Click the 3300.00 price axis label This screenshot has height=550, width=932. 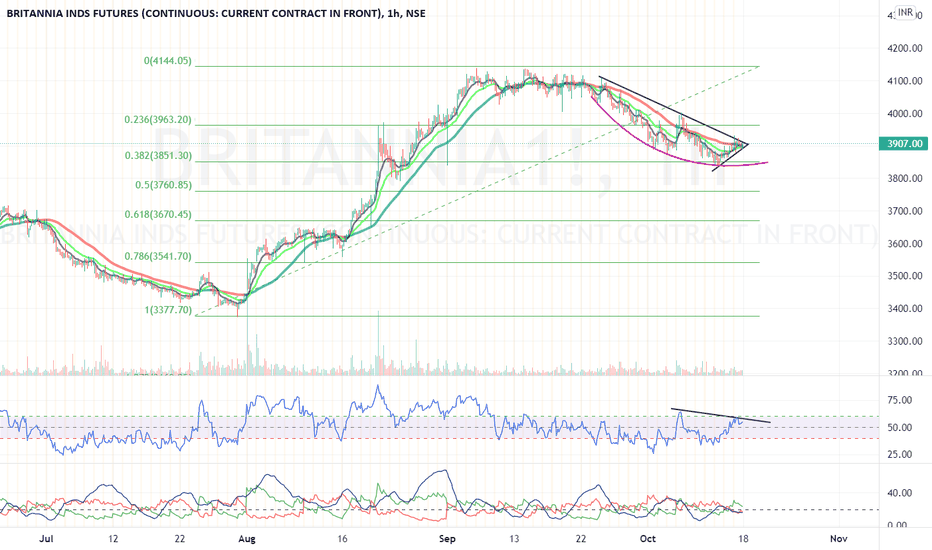pos(905,341)
